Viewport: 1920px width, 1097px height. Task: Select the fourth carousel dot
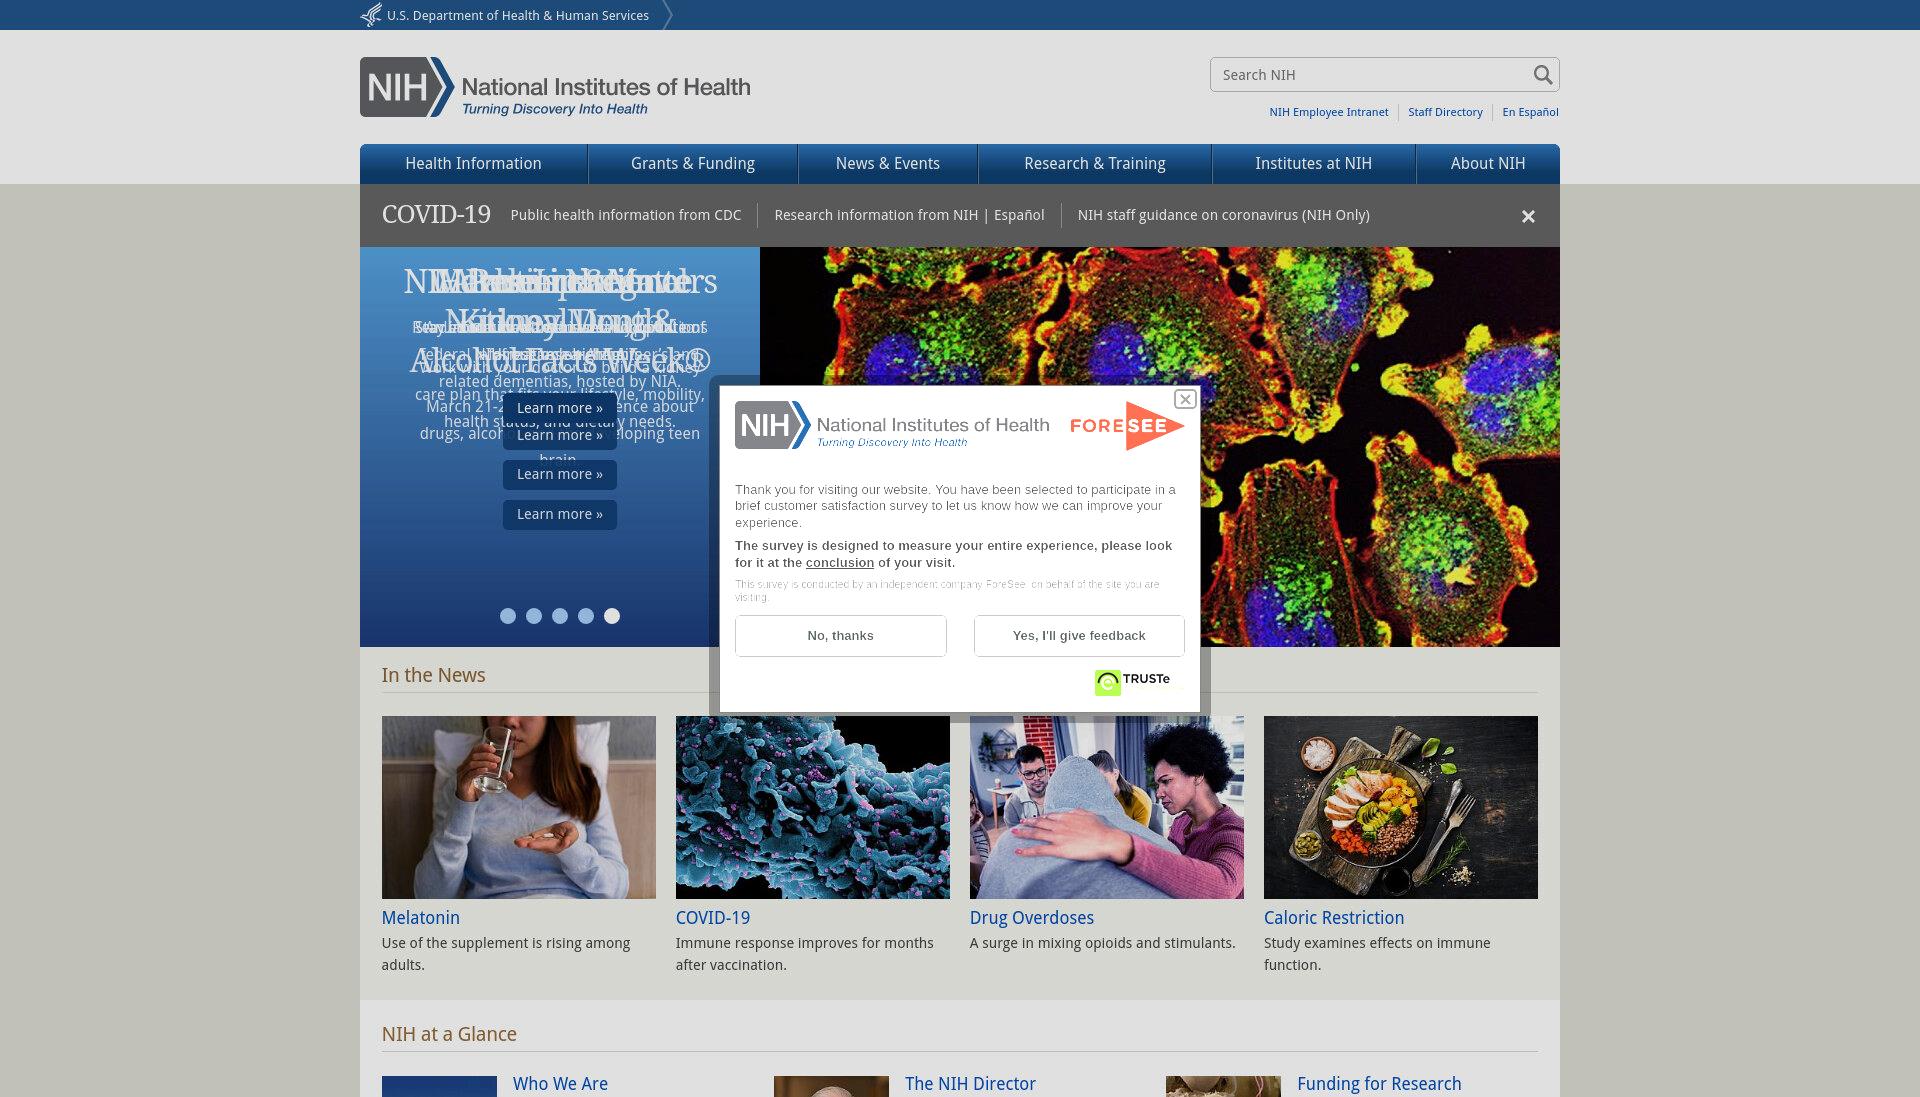pos(586,616)
